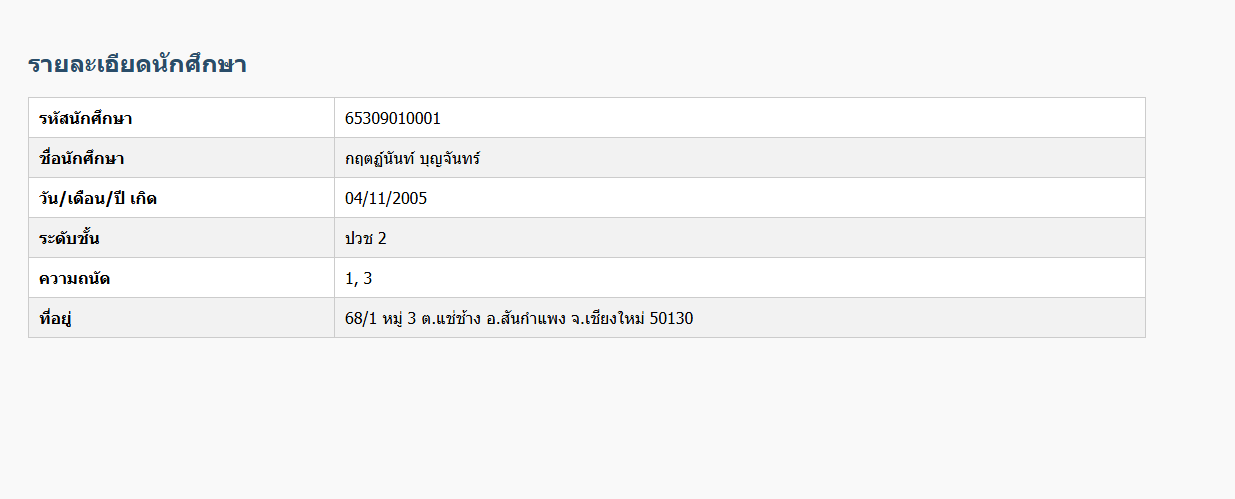Select the student name กฤตฏ์นันท์ บุญจันทร์

[413, 158]
